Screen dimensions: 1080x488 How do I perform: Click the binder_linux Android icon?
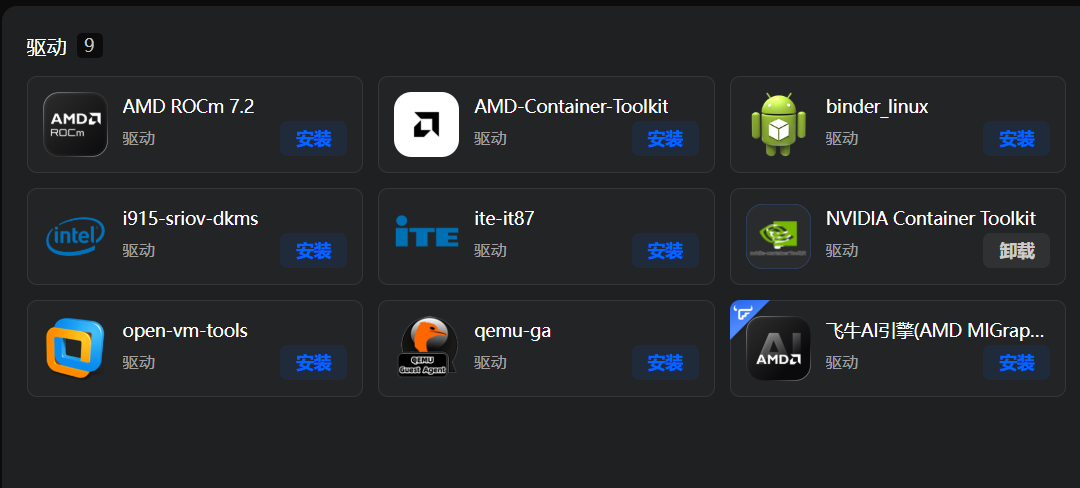[778, 125]
